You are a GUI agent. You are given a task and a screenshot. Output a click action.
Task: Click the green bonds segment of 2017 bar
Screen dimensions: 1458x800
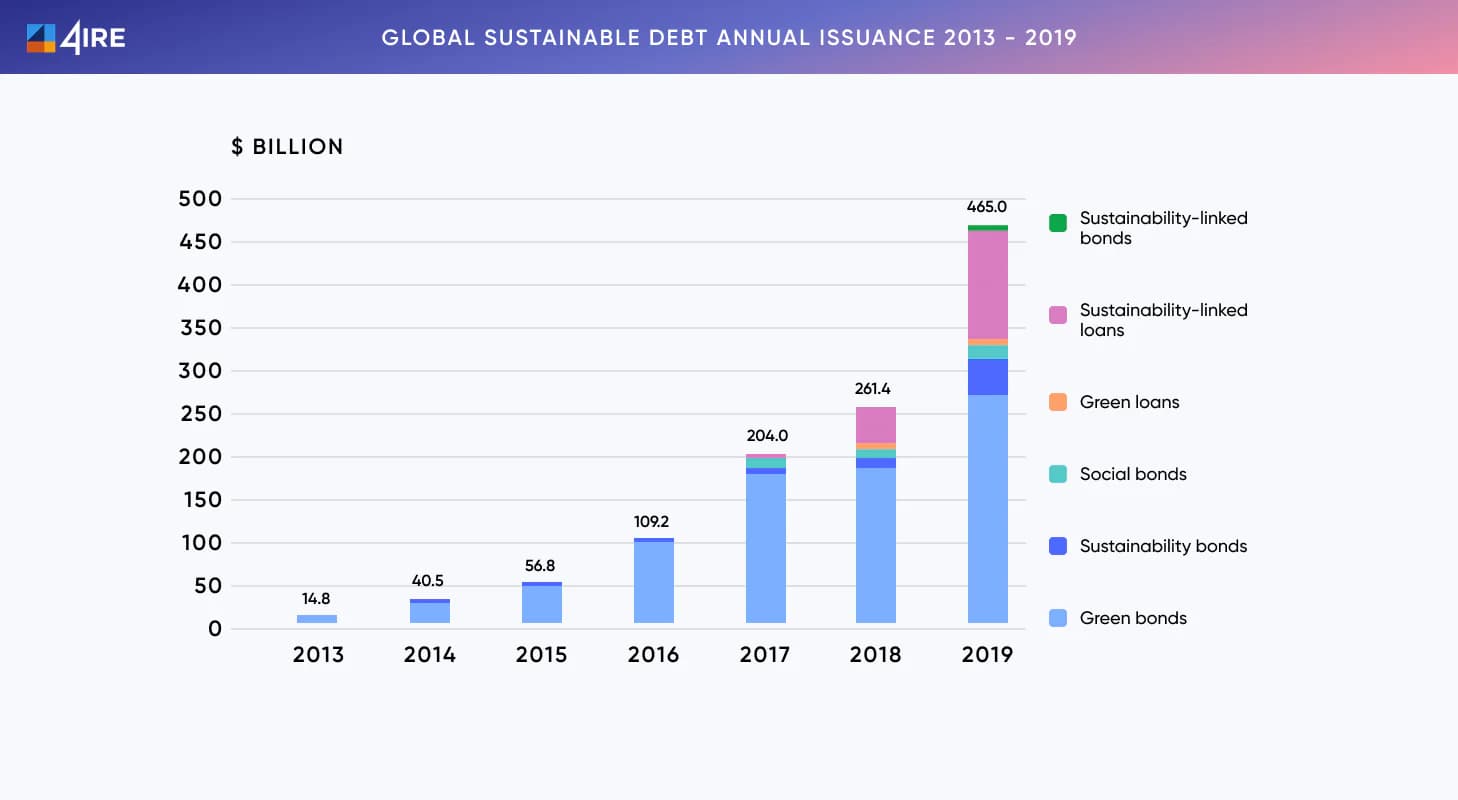(766, 548)
